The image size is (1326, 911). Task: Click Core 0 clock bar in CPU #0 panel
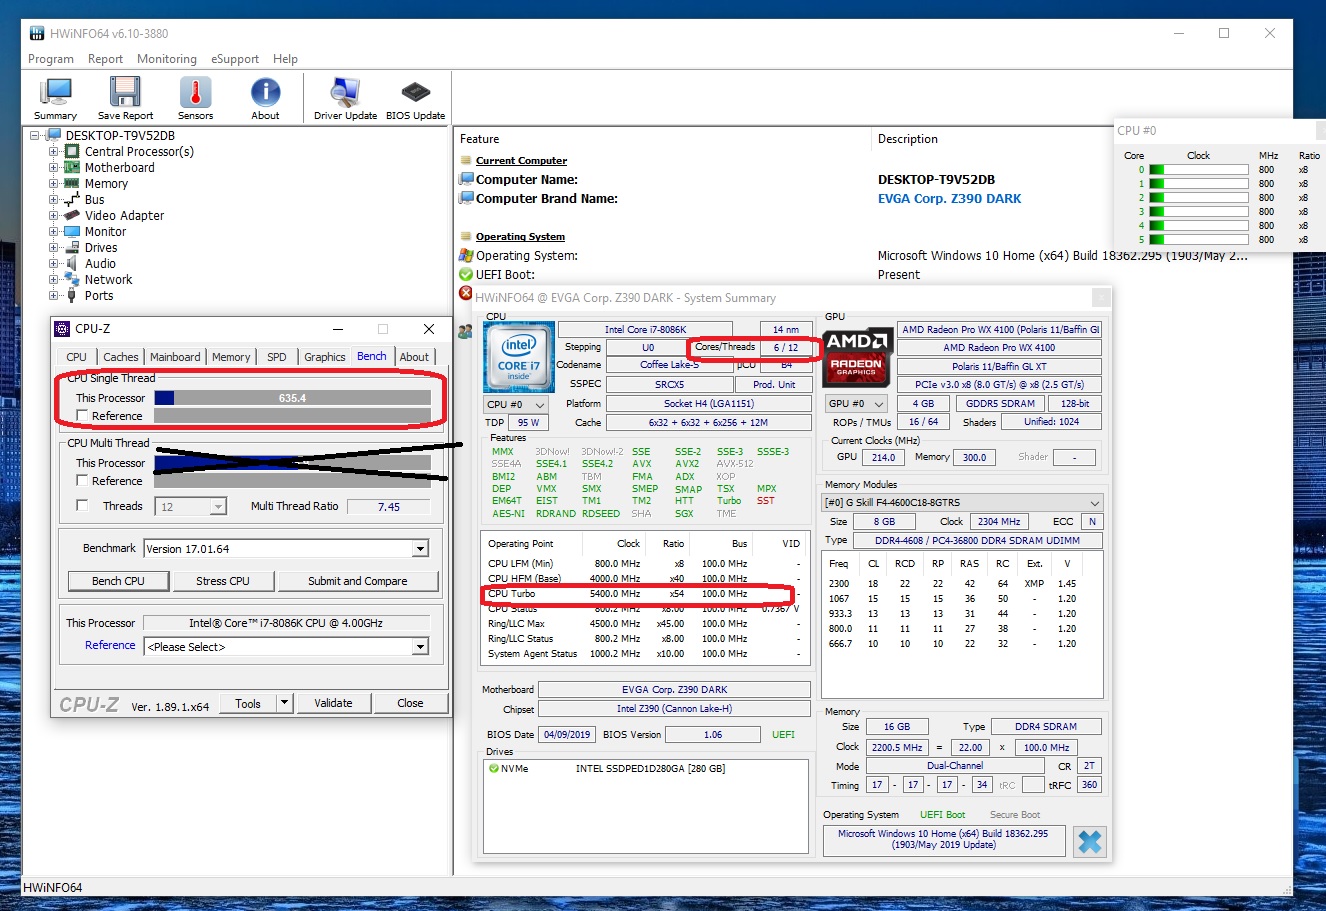1198,170
